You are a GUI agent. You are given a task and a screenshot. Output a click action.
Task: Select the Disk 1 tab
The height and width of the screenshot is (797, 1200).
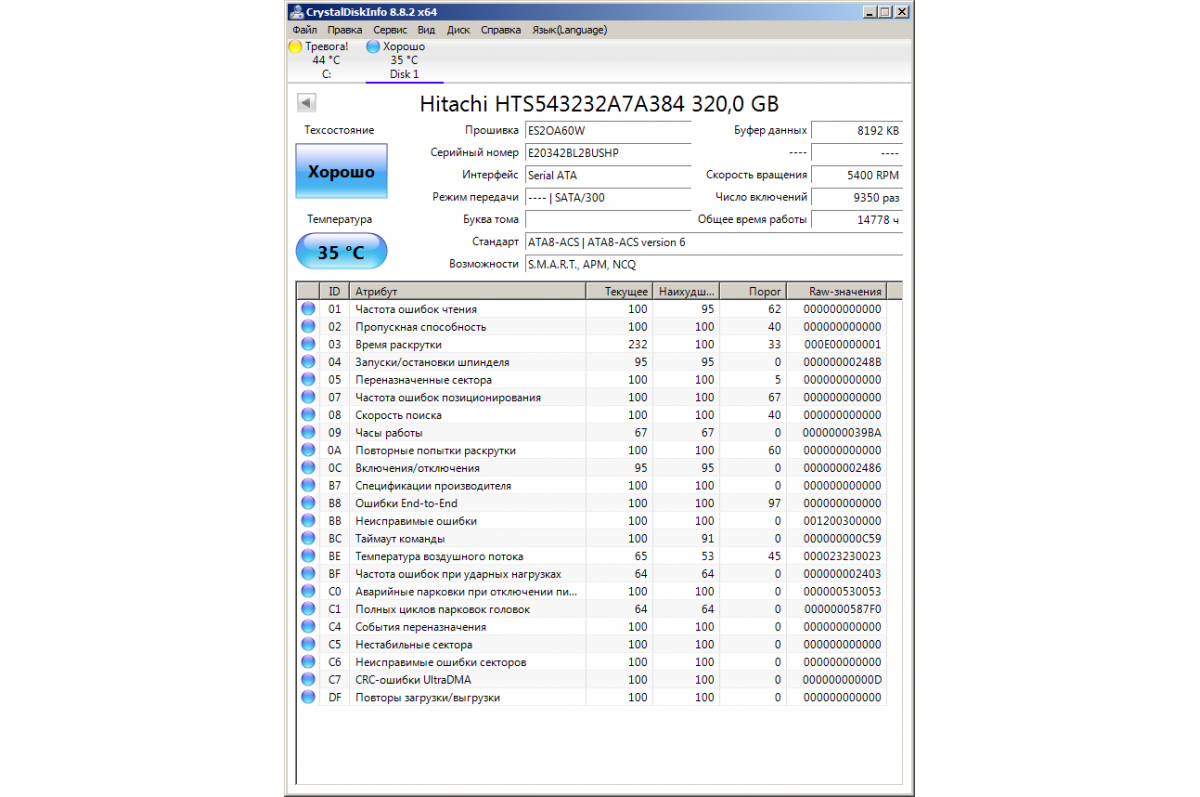(404, 60)
